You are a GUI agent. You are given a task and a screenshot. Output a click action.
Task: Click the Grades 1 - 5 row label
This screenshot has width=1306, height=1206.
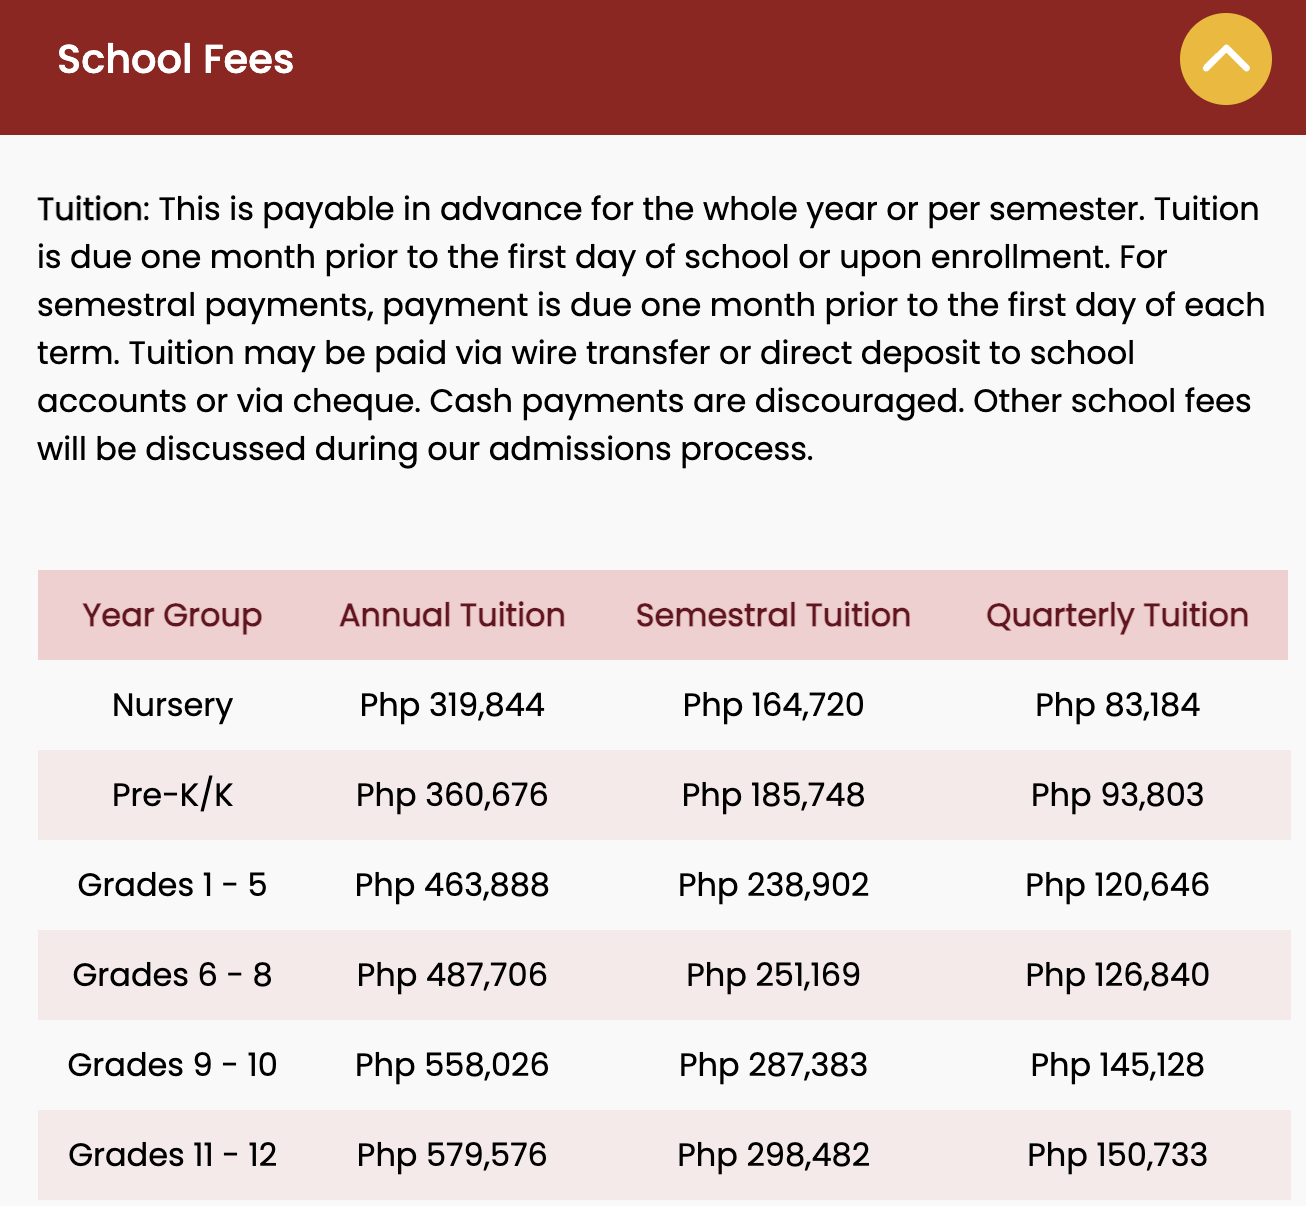point(172,885)
